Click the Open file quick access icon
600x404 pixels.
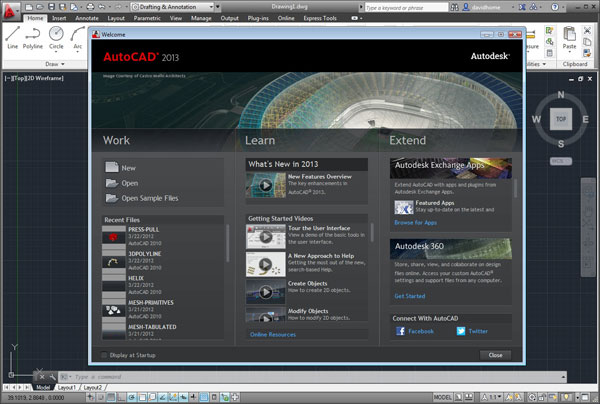pyautogui.click(x=40, y=7)
